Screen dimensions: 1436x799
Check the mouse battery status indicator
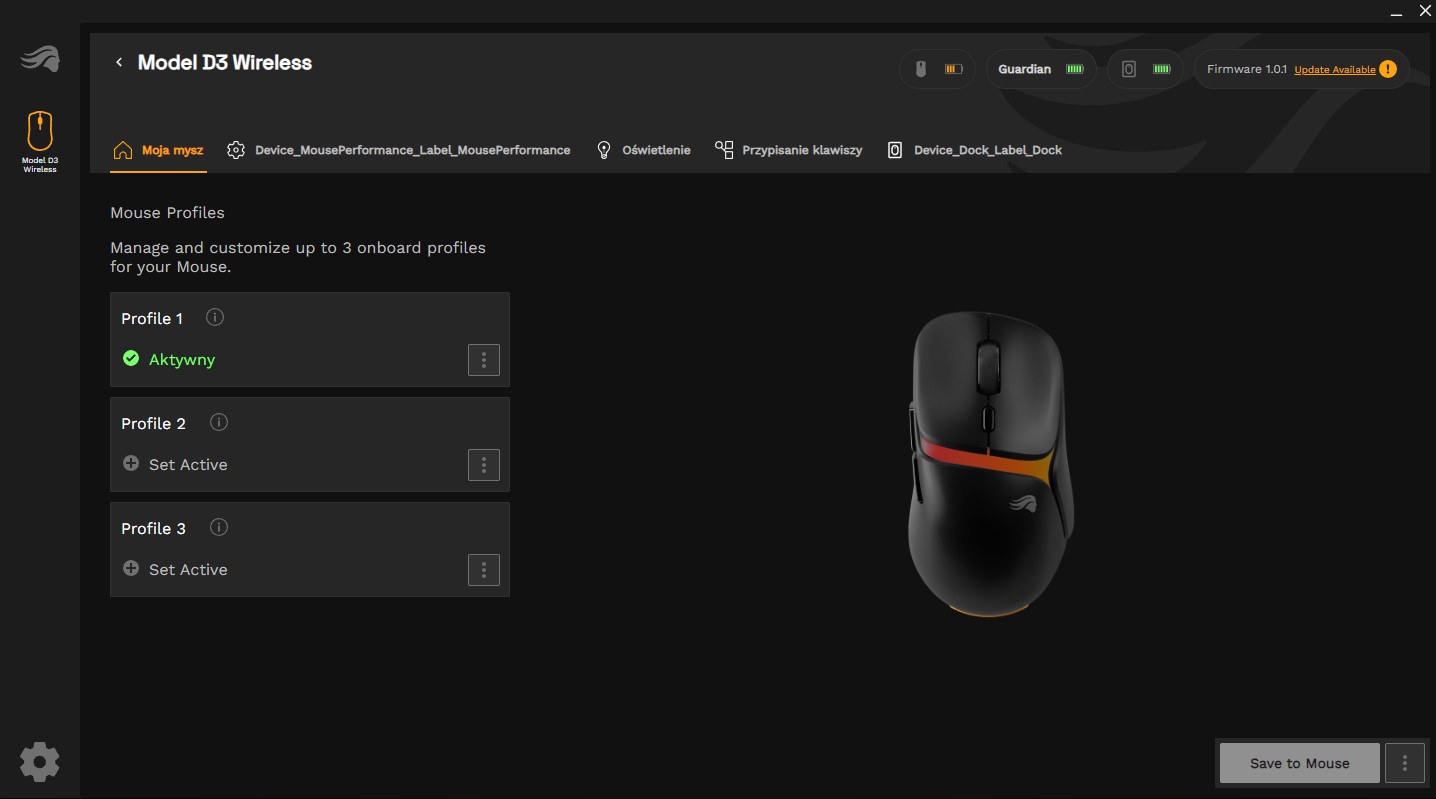[x=938, y=69]
